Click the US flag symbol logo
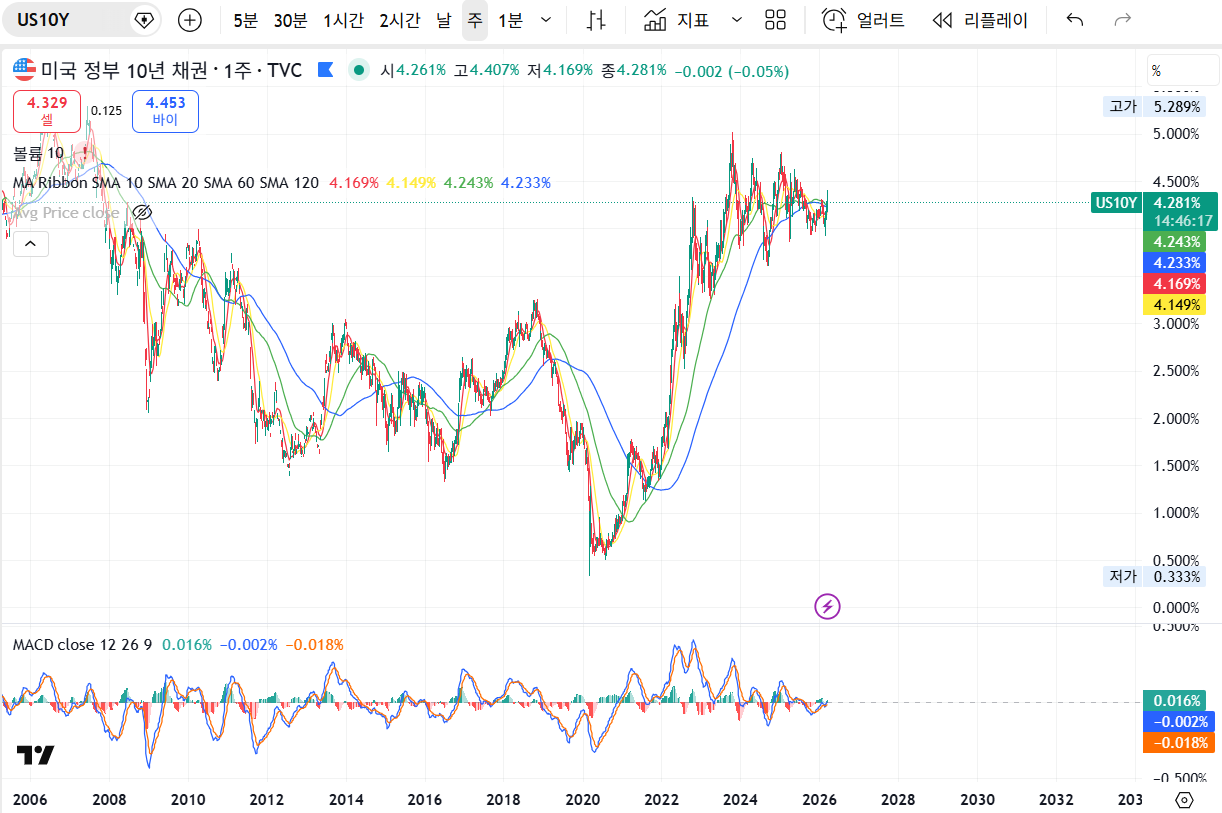Image resolution: width=1222 pixels, height=813 pixels. (23, 70)
